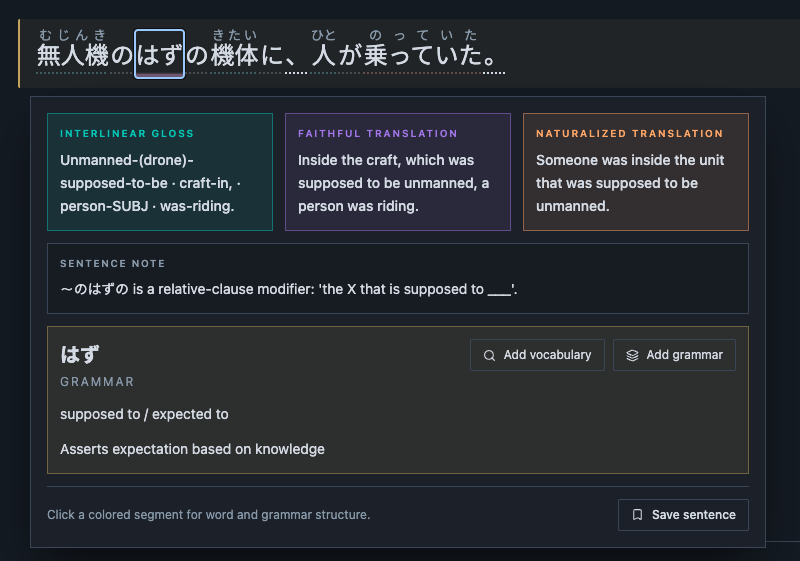The height and width of the screenshot is (561, 800).
Task: Click the Sentence Note panel
Action: pos(398,278)
